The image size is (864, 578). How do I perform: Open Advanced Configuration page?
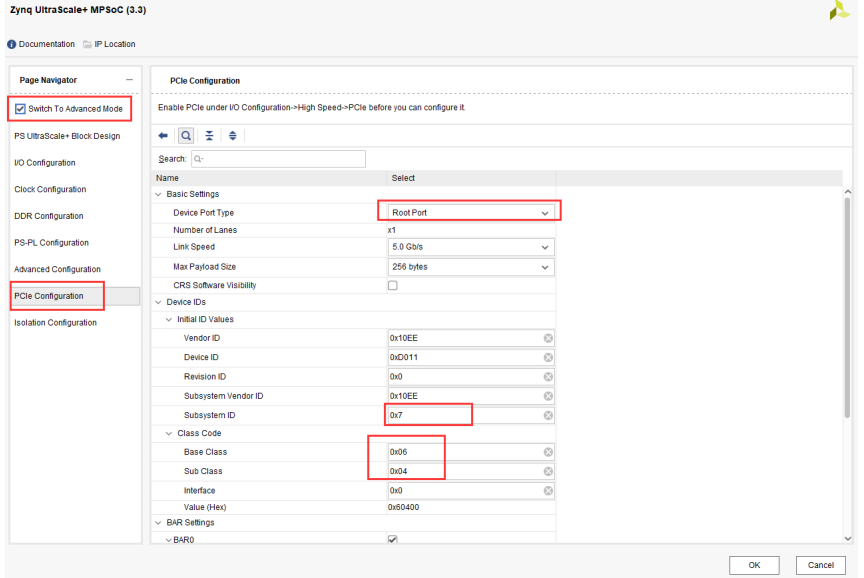click(x=57, y=269)
